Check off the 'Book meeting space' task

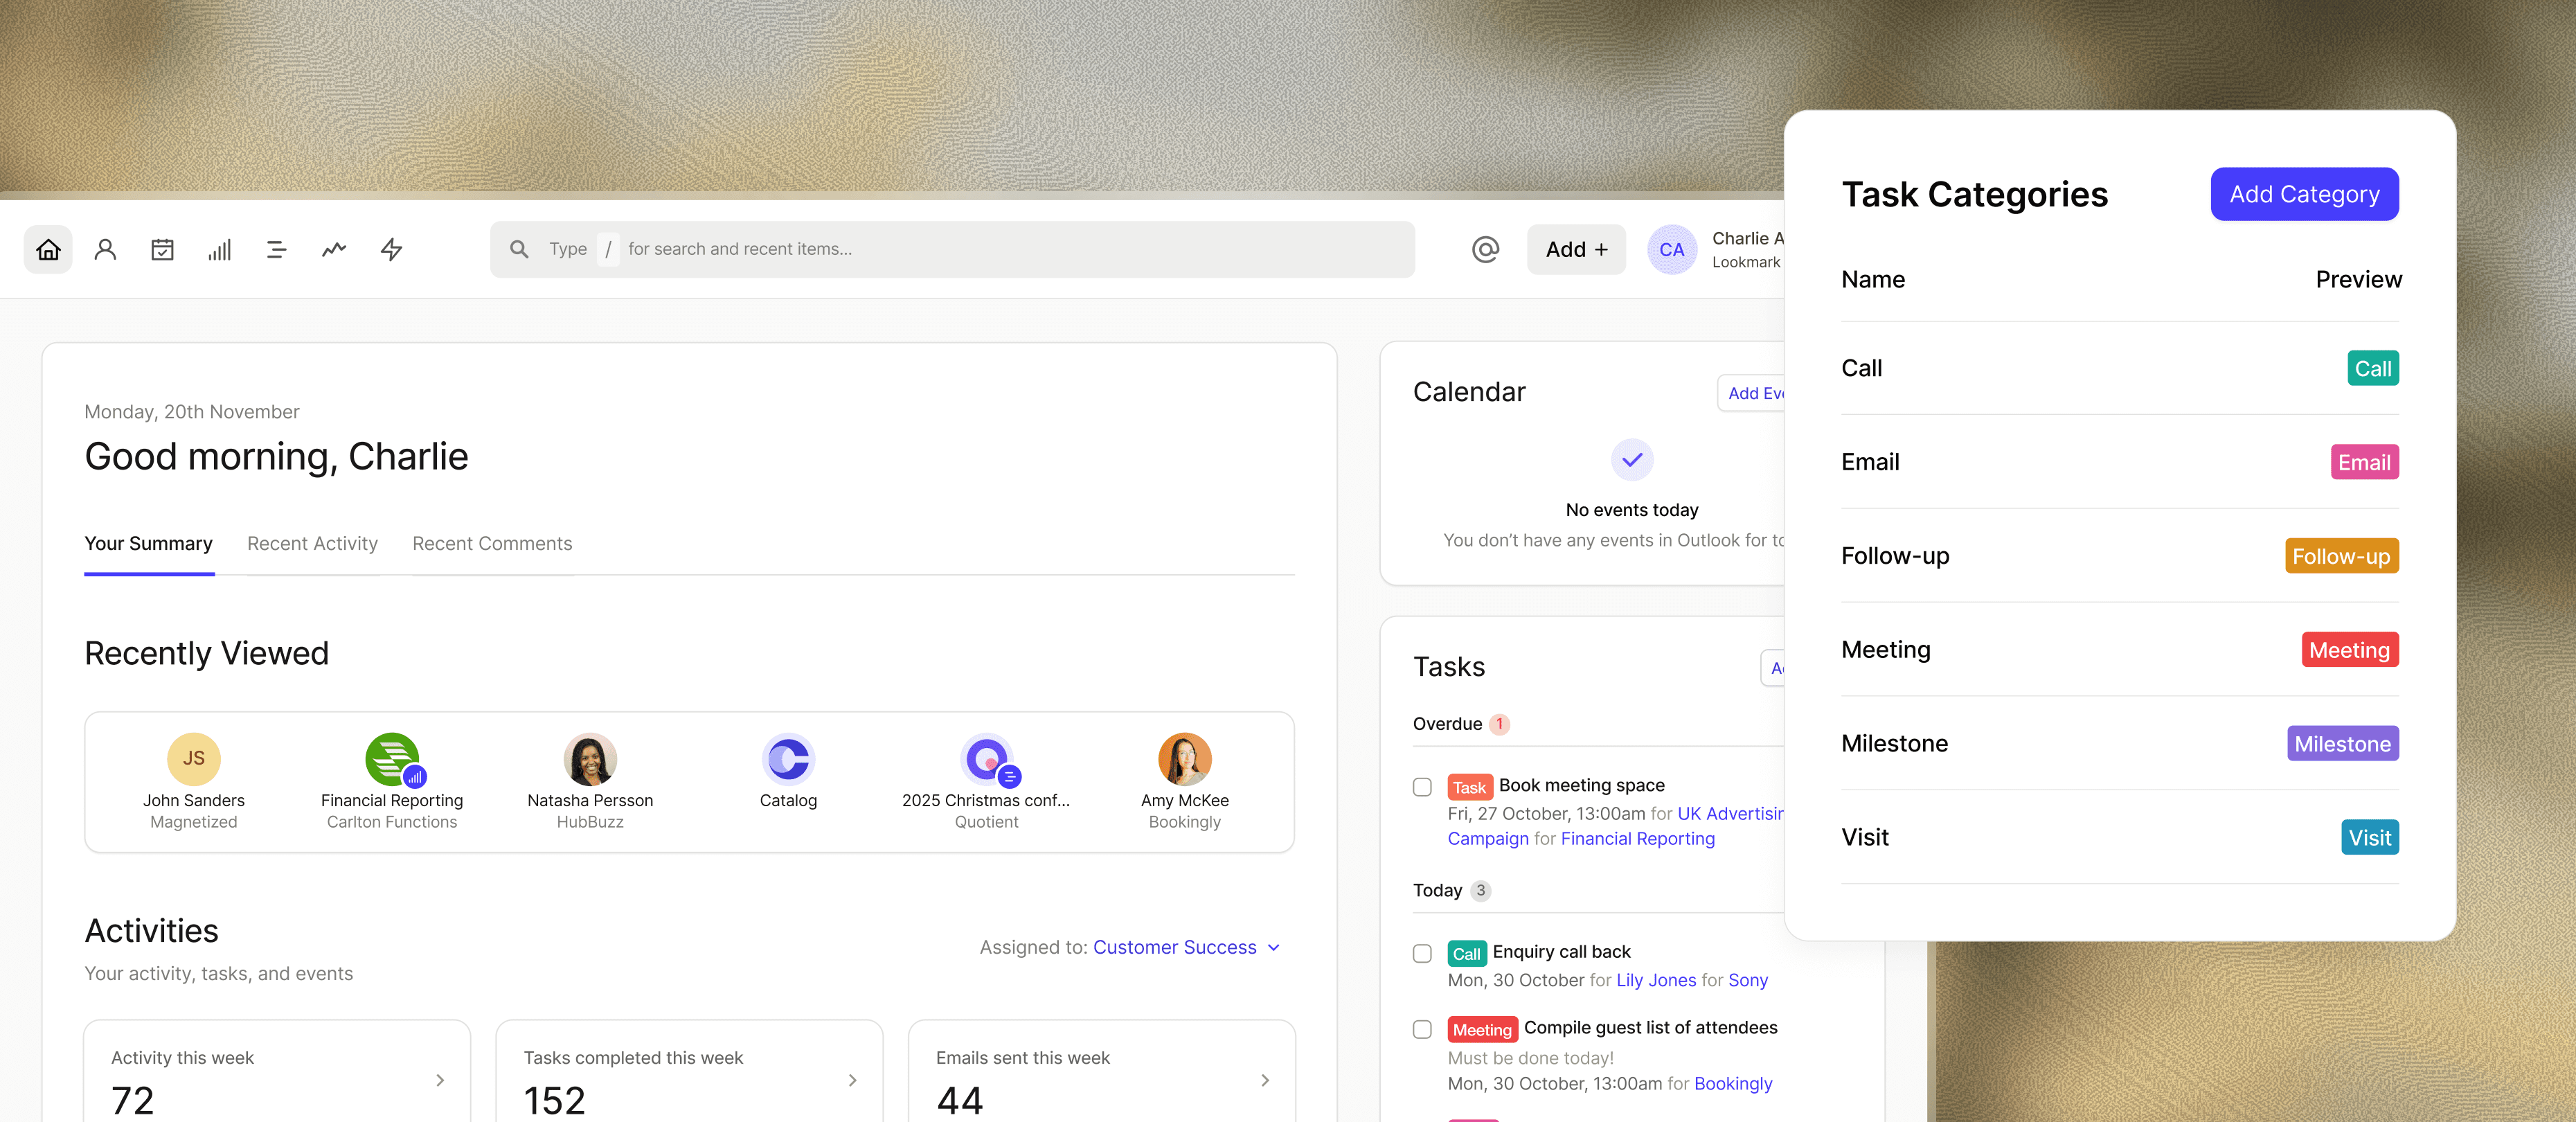pyautogui.click(x=1421, y=787)
